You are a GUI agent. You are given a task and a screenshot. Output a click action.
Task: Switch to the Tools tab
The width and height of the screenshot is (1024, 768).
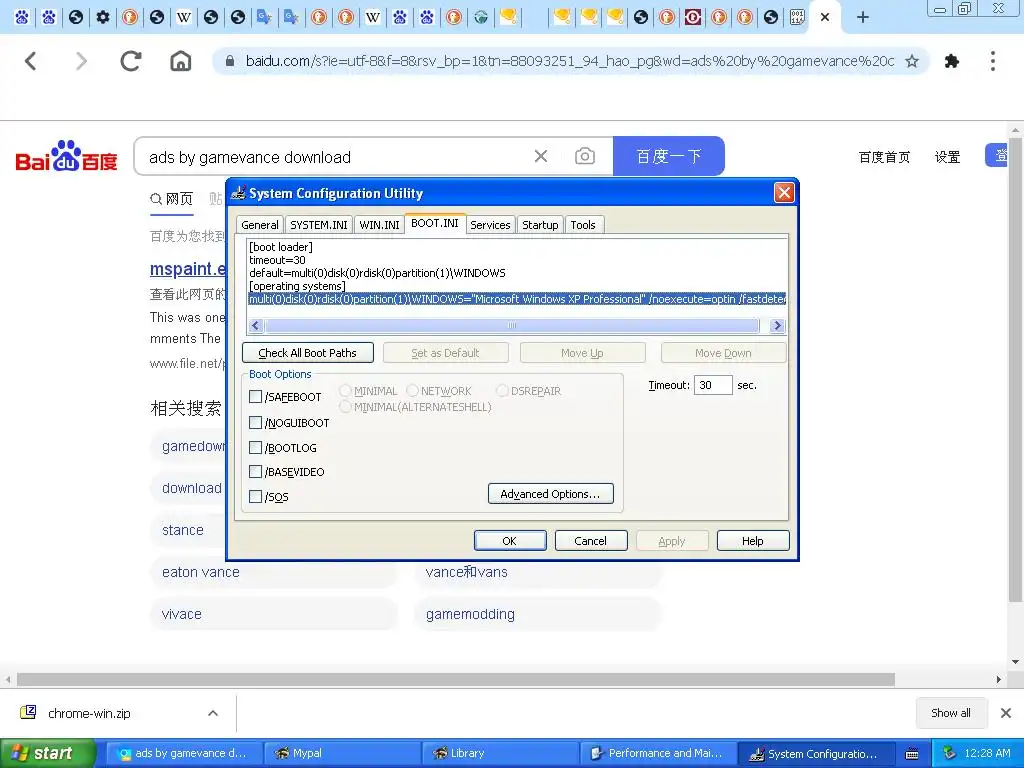583,225
